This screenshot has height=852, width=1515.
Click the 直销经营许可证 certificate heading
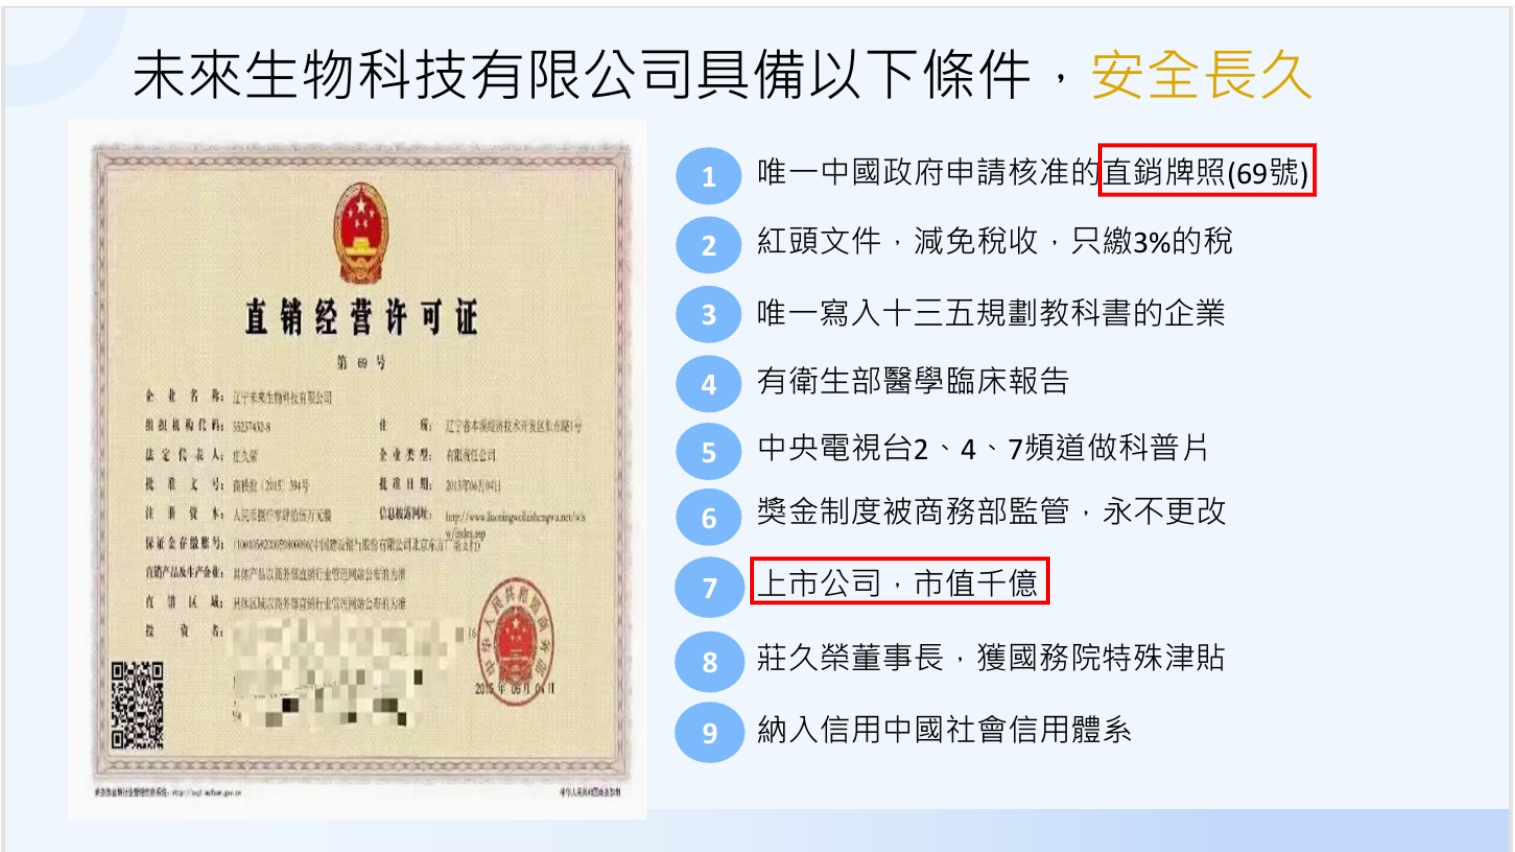point(361,317)
